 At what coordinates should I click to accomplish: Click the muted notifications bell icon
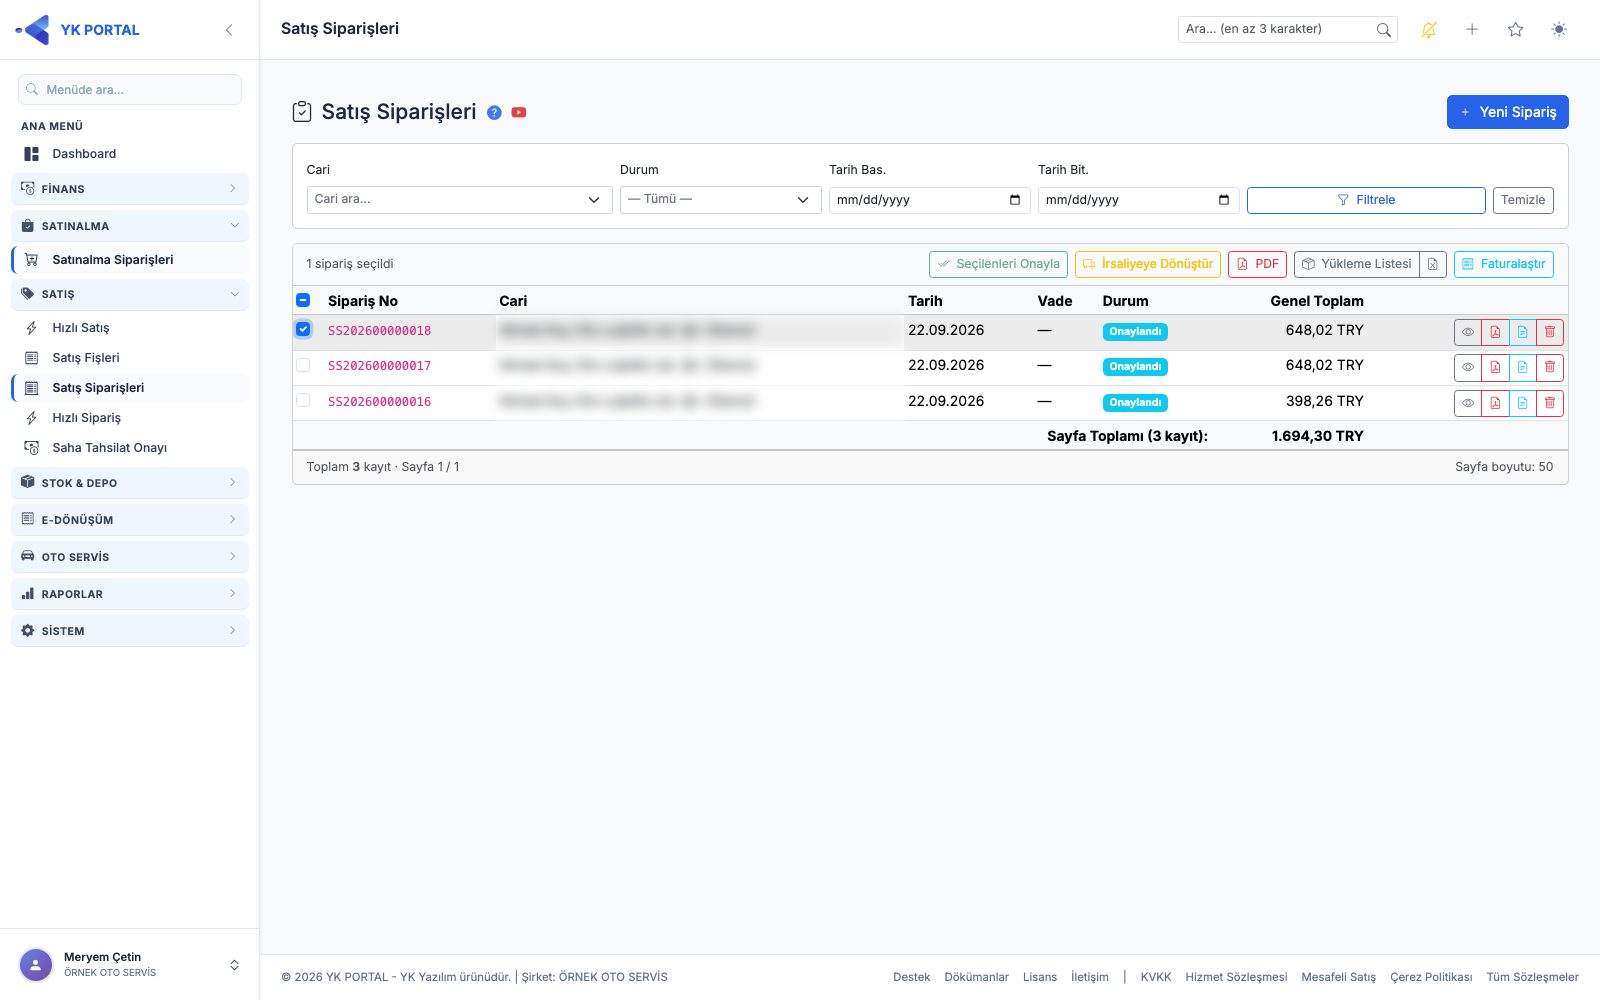point(1429,30)
